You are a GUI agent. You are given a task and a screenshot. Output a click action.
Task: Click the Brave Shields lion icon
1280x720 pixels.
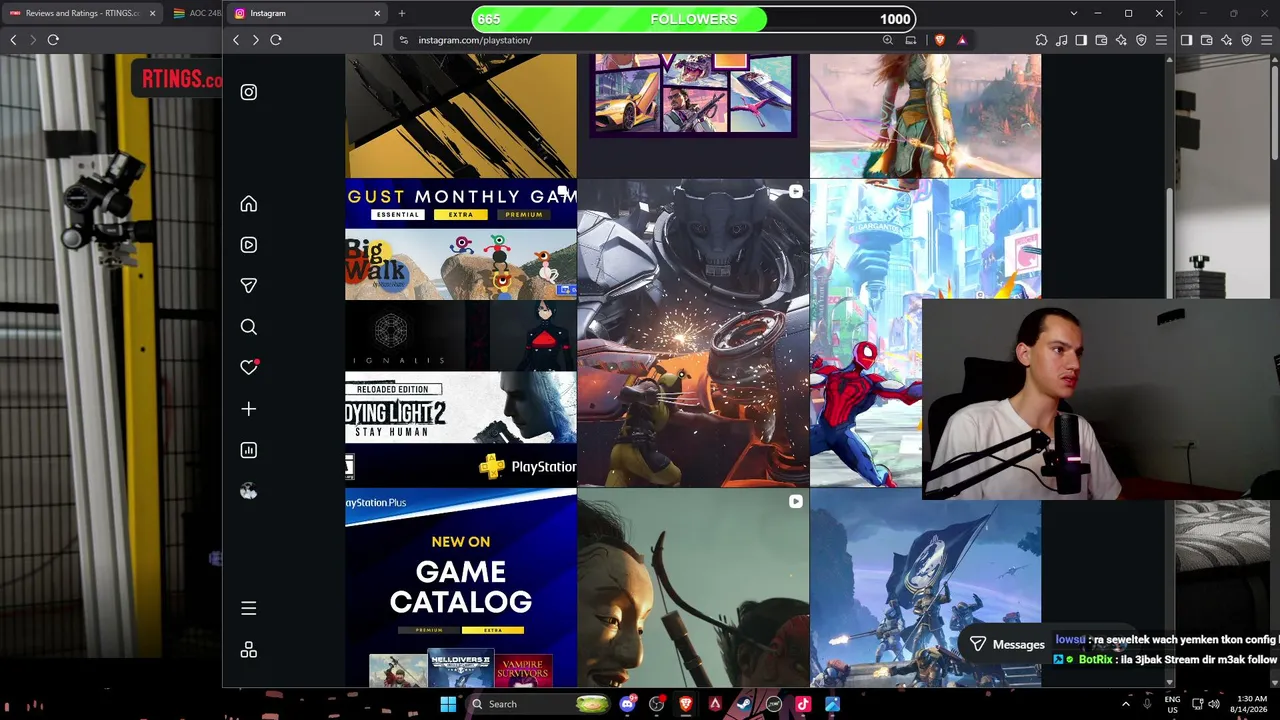tap(939, 40)
